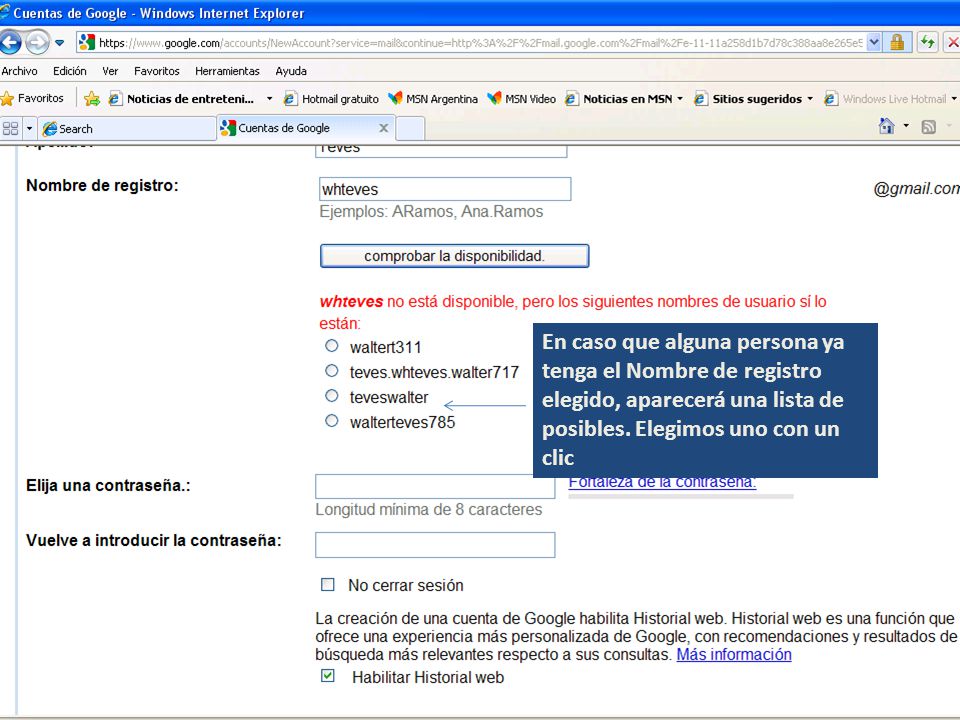The width and height of the screenshot is (960, 720).
Task: Uncheck the Habilitar Historial web checkbox
Action: click(328, 676)
